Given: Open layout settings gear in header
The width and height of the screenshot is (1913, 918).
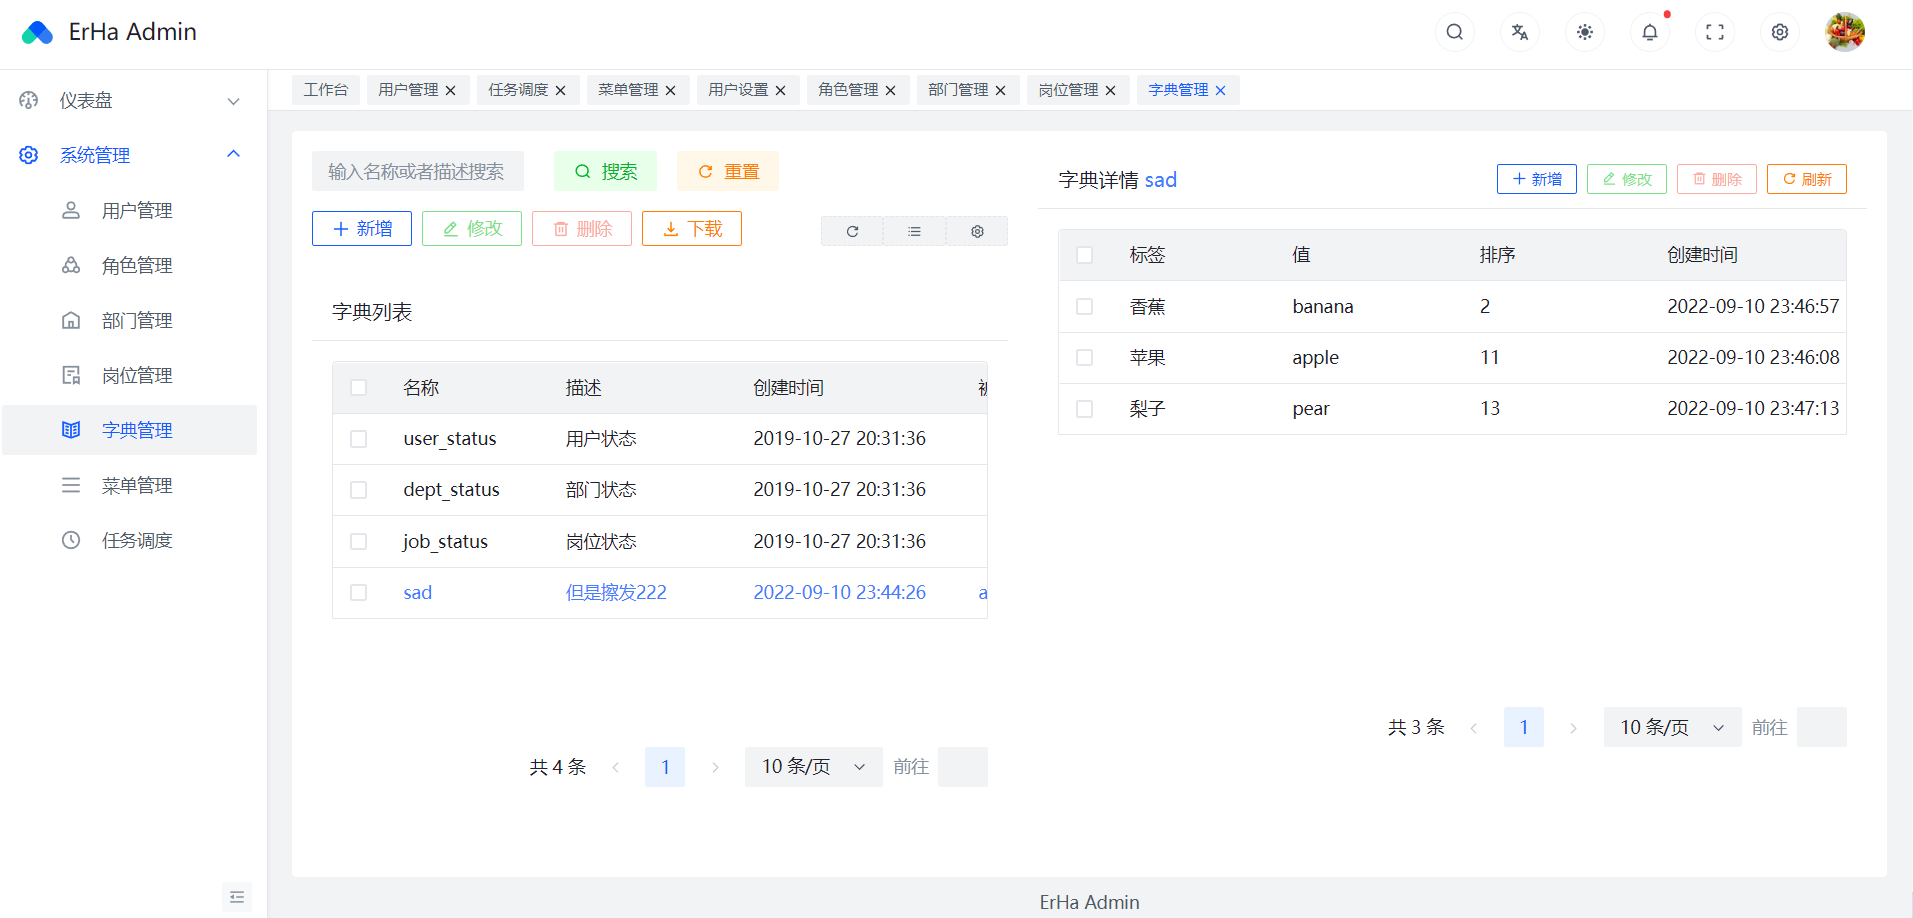Looking at the screenshot, I should [x=1780, y=32].
